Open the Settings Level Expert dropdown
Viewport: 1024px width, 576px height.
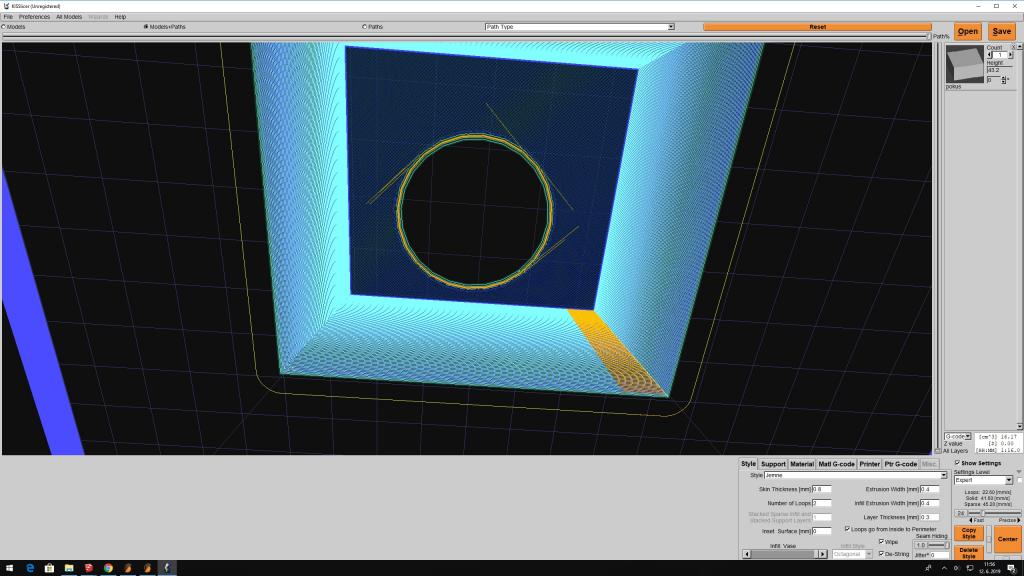tap(1008, 480)
